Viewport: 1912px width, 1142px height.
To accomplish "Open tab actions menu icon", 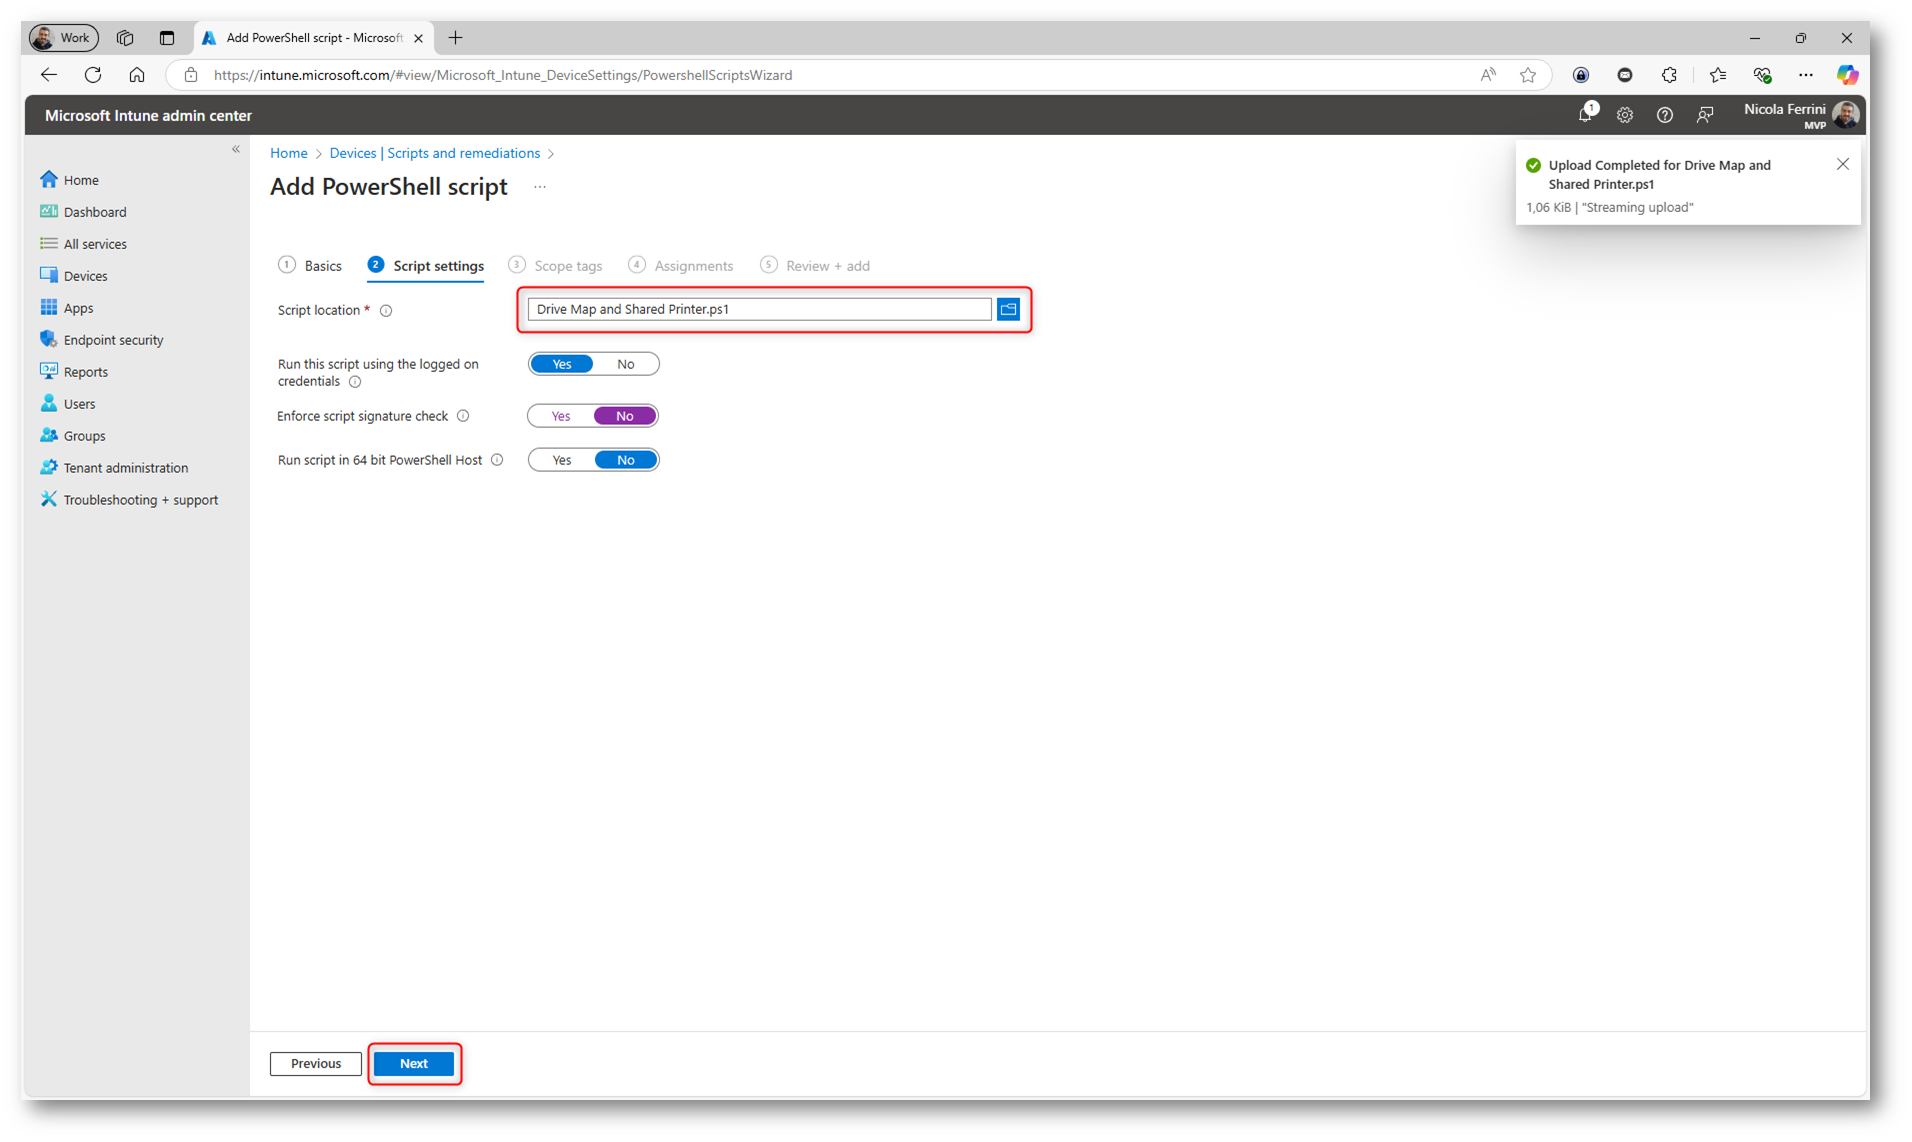I will click(x=167, y=38).
